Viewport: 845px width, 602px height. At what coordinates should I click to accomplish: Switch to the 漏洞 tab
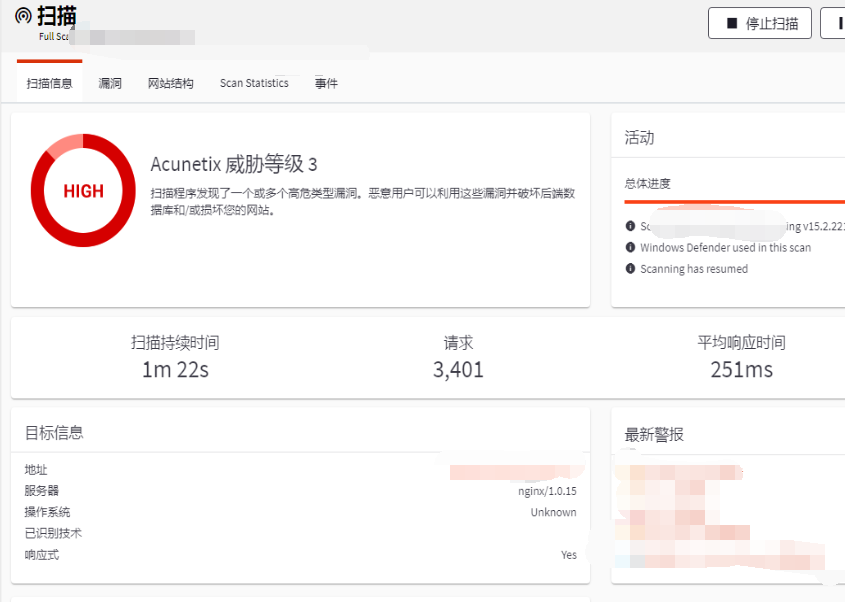point(110,83)
